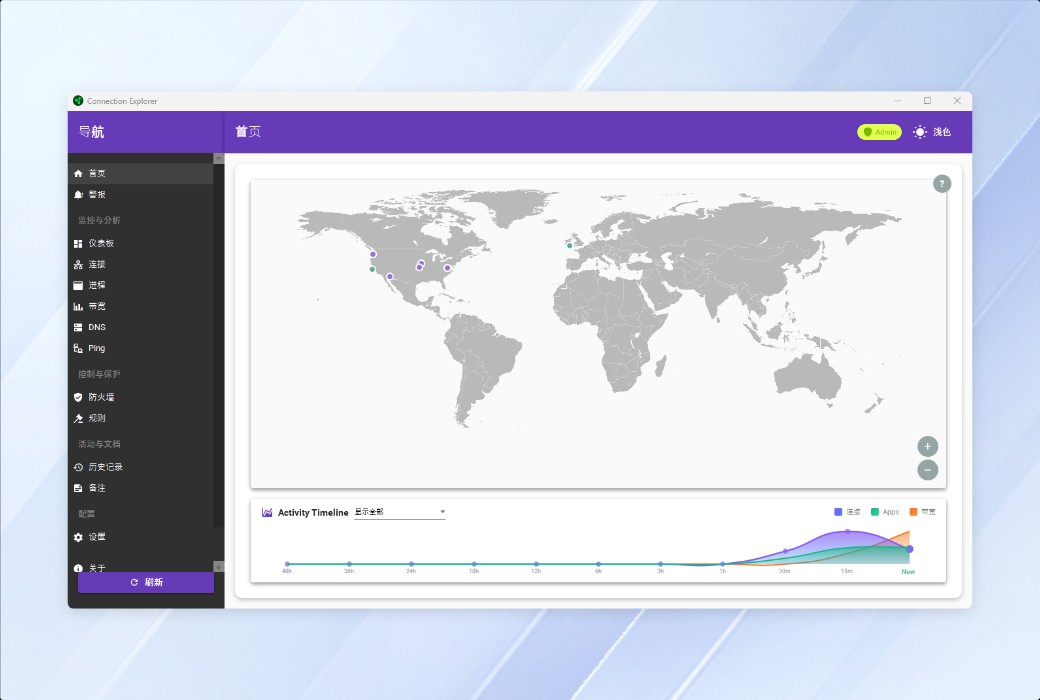This screenshot has width=1040, height=700.
Task: Open the 连接 connections page
Action: point(141,264)
